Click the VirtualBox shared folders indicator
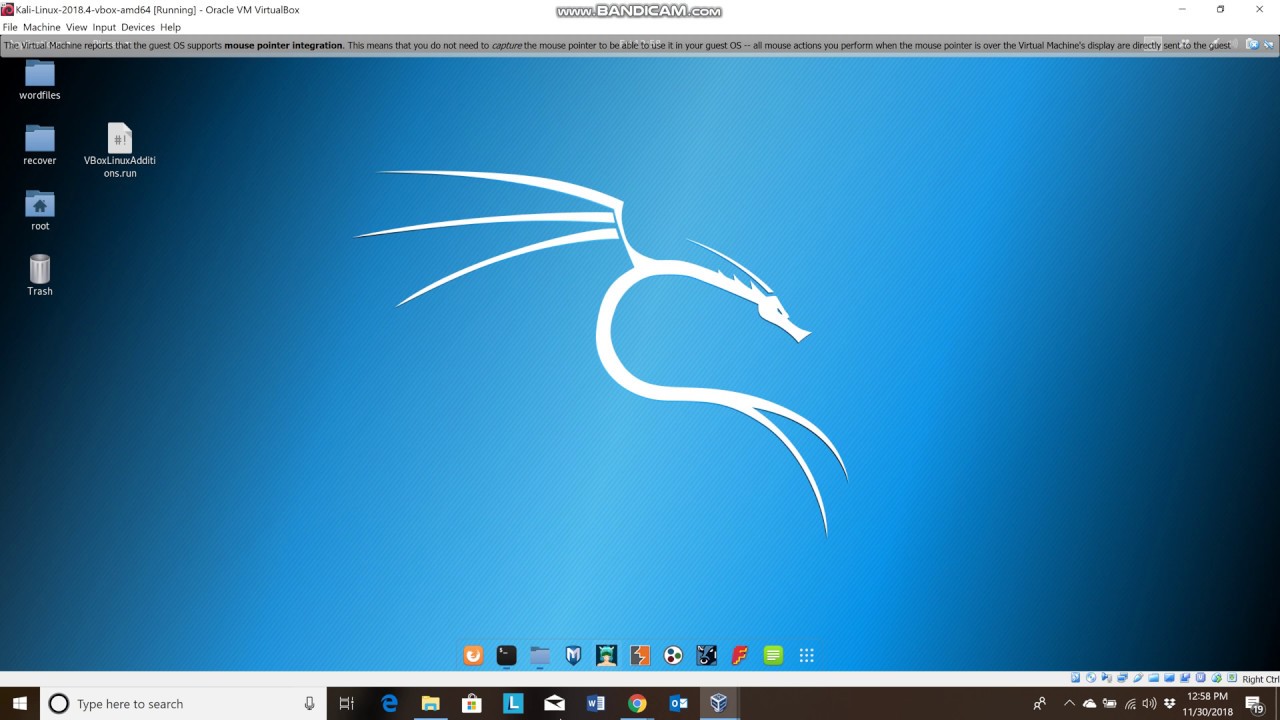This screenshot has height=720, width=1280. click(x=1154, y=678)
